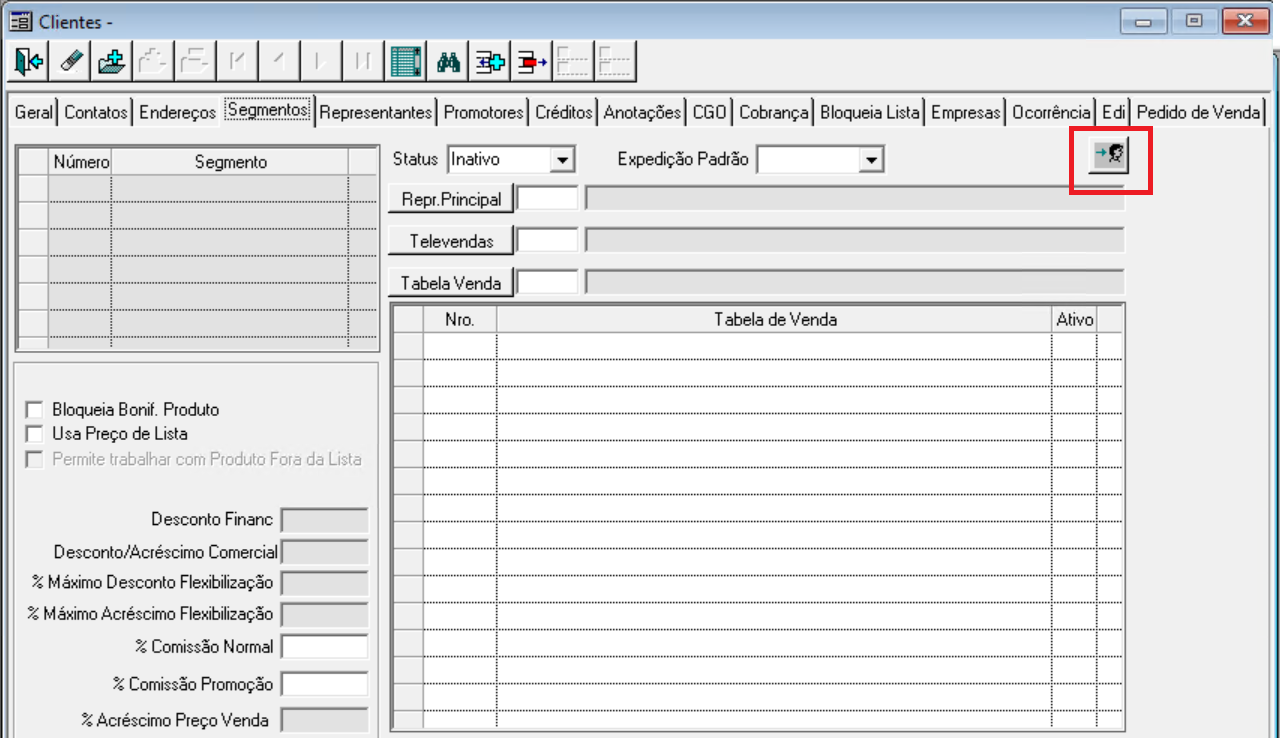The width and height of the screenshot is (1280, 738).
Task: Click the Nro. column header
Action: 460,319
